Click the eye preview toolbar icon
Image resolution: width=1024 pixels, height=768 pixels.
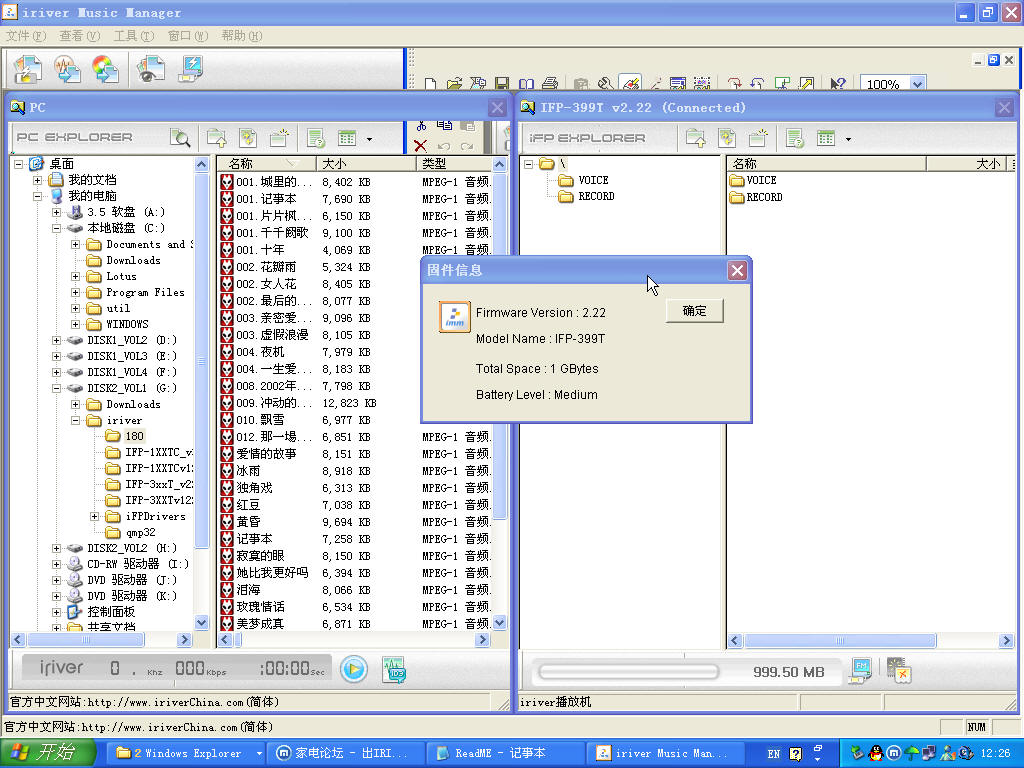click(150, 69)
